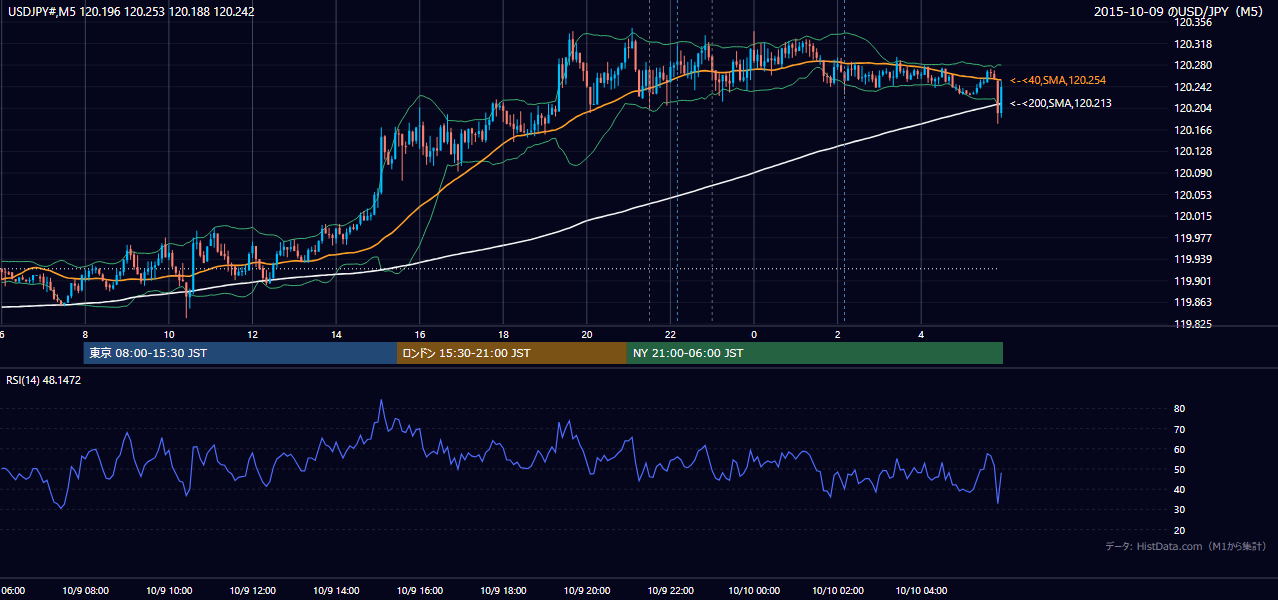Click the 10/10 00:00 time axis label
1278x600 pixels.
click(755, 591)
